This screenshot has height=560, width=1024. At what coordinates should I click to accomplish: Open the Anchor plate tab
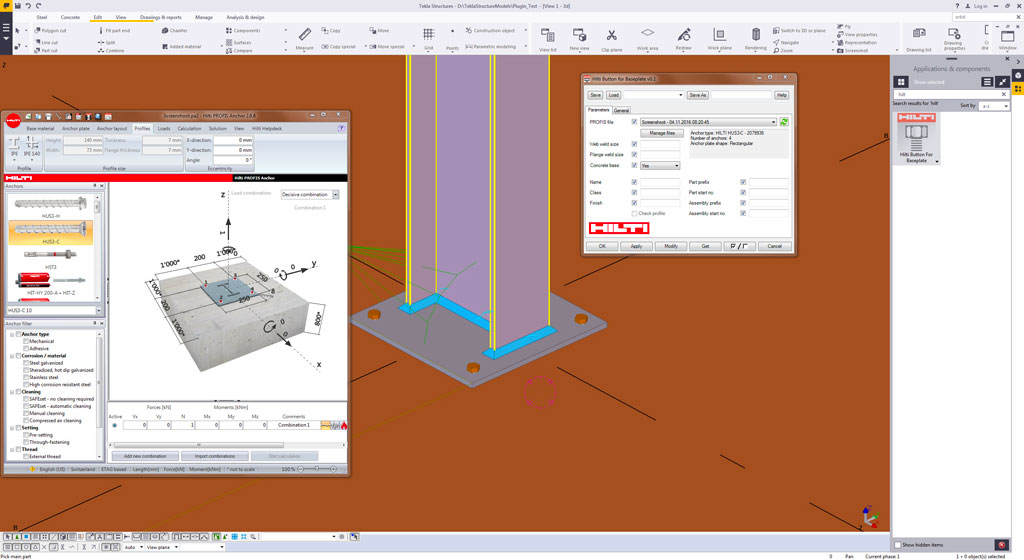click(x=76, y=129)
